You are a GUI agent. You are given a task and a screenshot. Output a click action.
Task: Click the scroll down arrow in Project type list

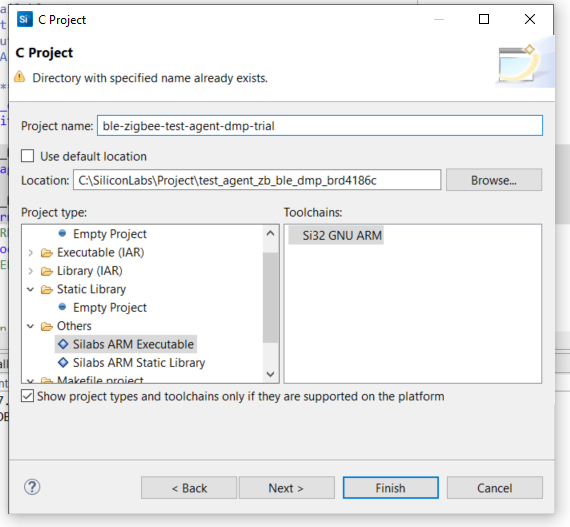tap(270, 374)
